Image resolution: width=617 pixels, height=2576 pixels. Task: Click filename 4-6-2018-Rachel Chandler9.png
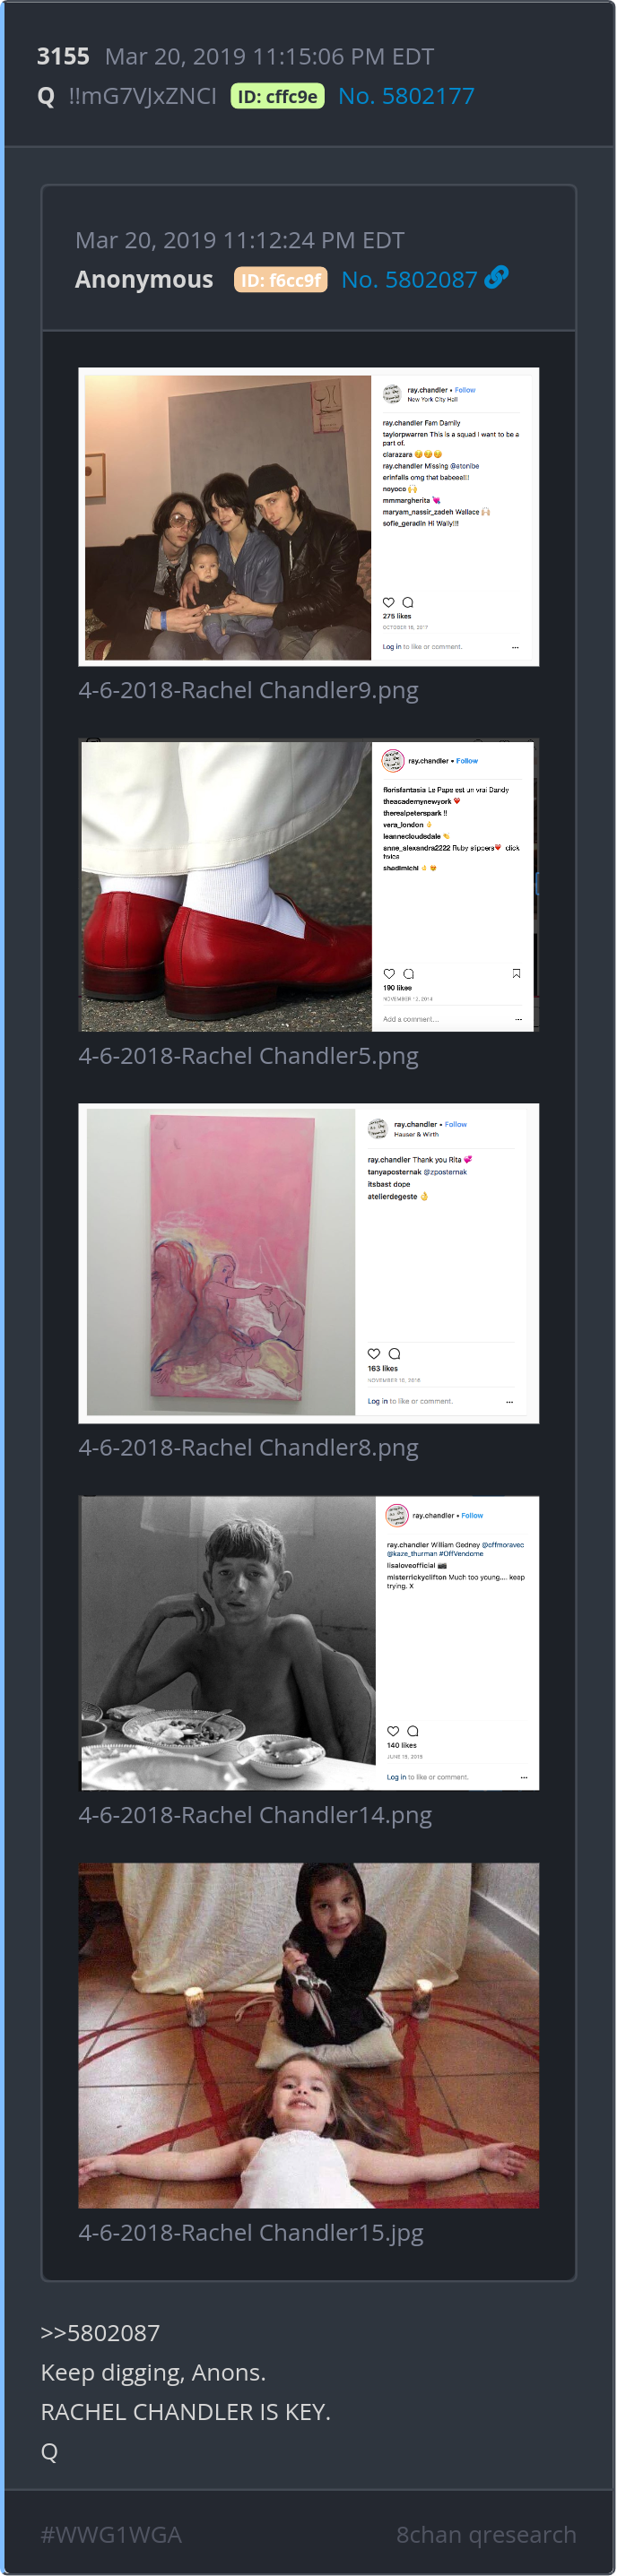click(x=248, y=690)
